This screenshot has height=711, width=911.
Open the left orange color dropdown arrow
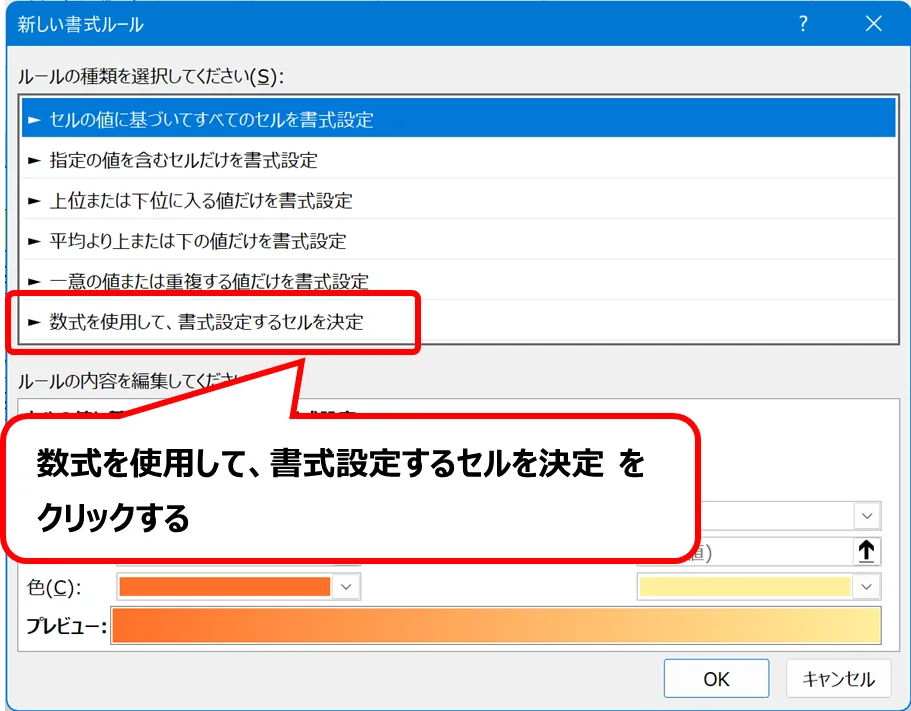346,587
